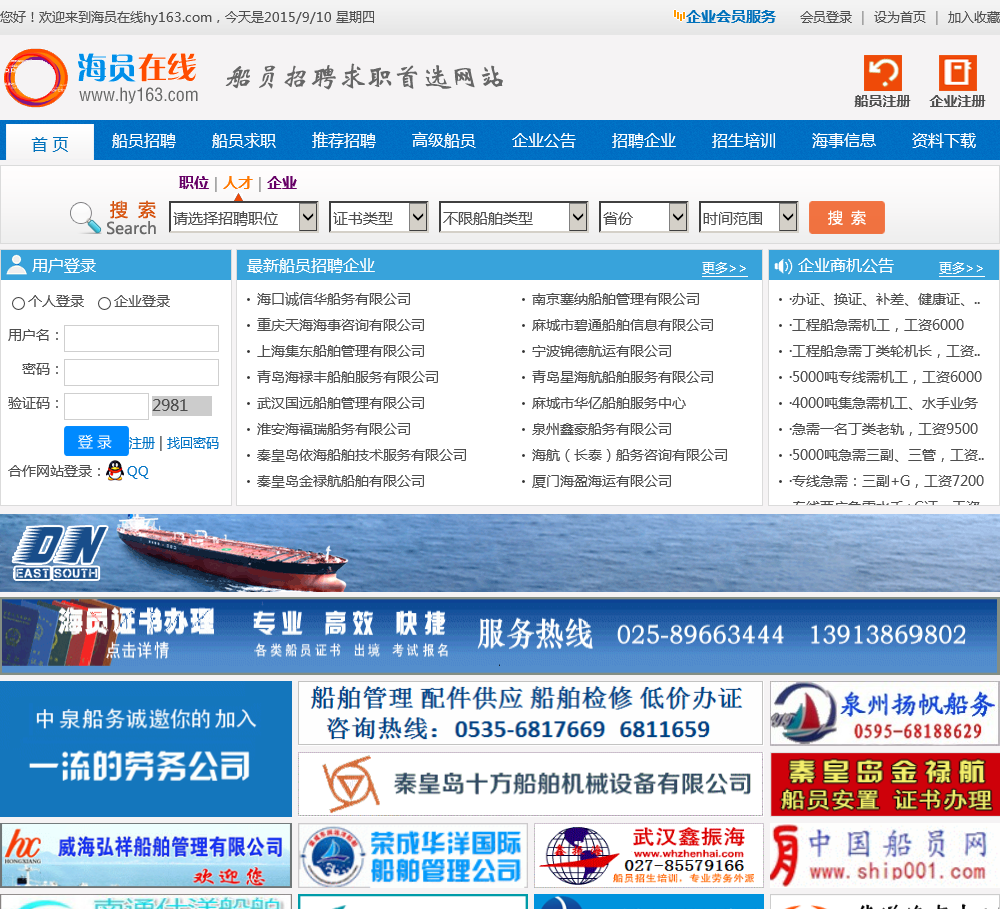
Task: Click the 找回密码 link
Action: tap(193, 443)
